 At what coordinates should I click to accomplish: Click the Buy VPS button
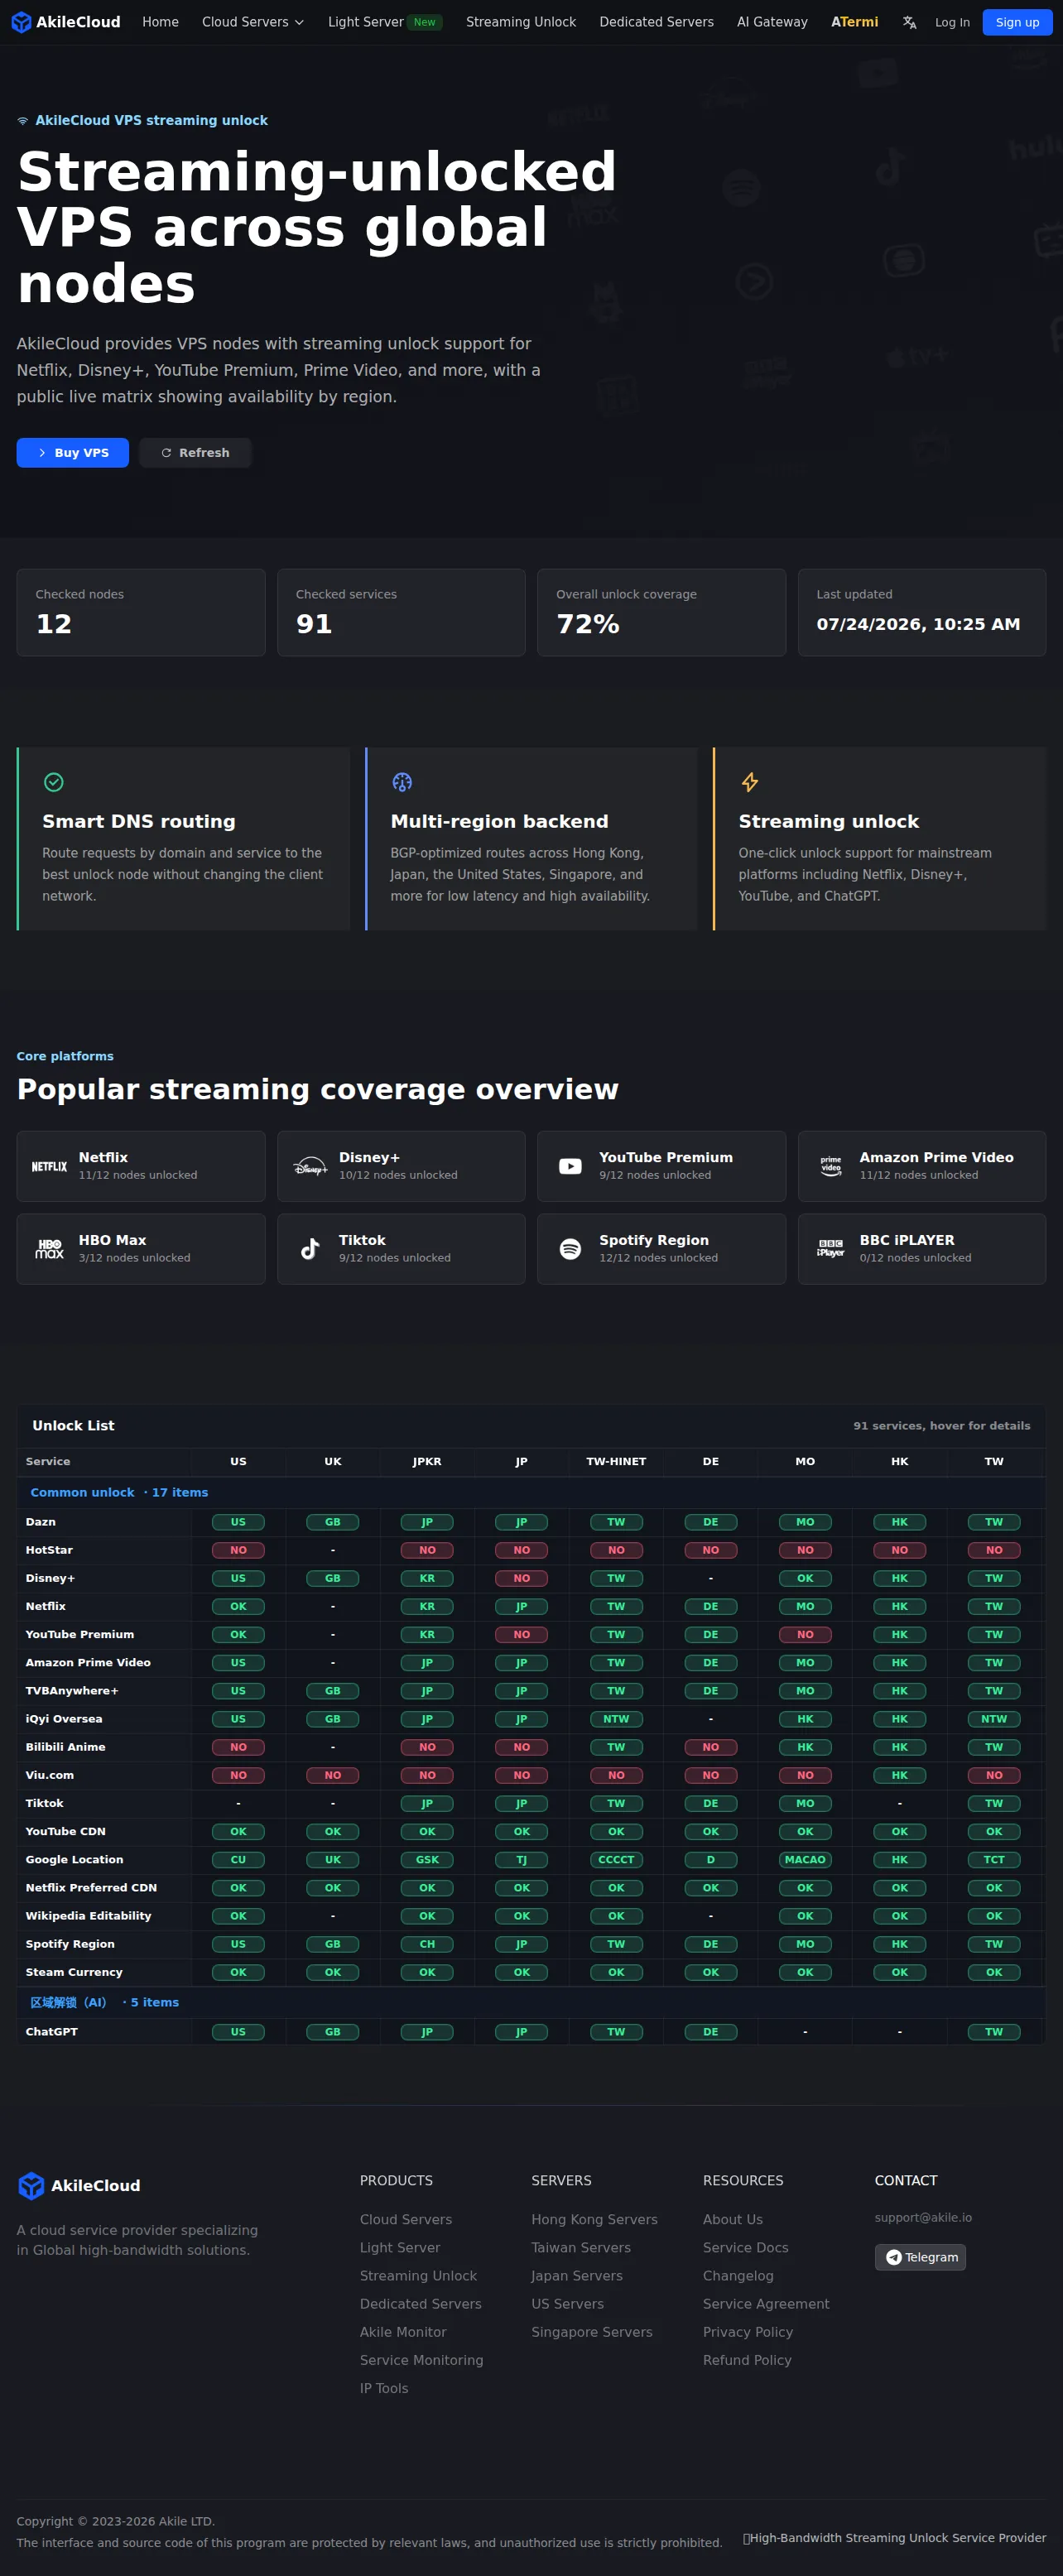pyautogui.click(x=73, y=453)
